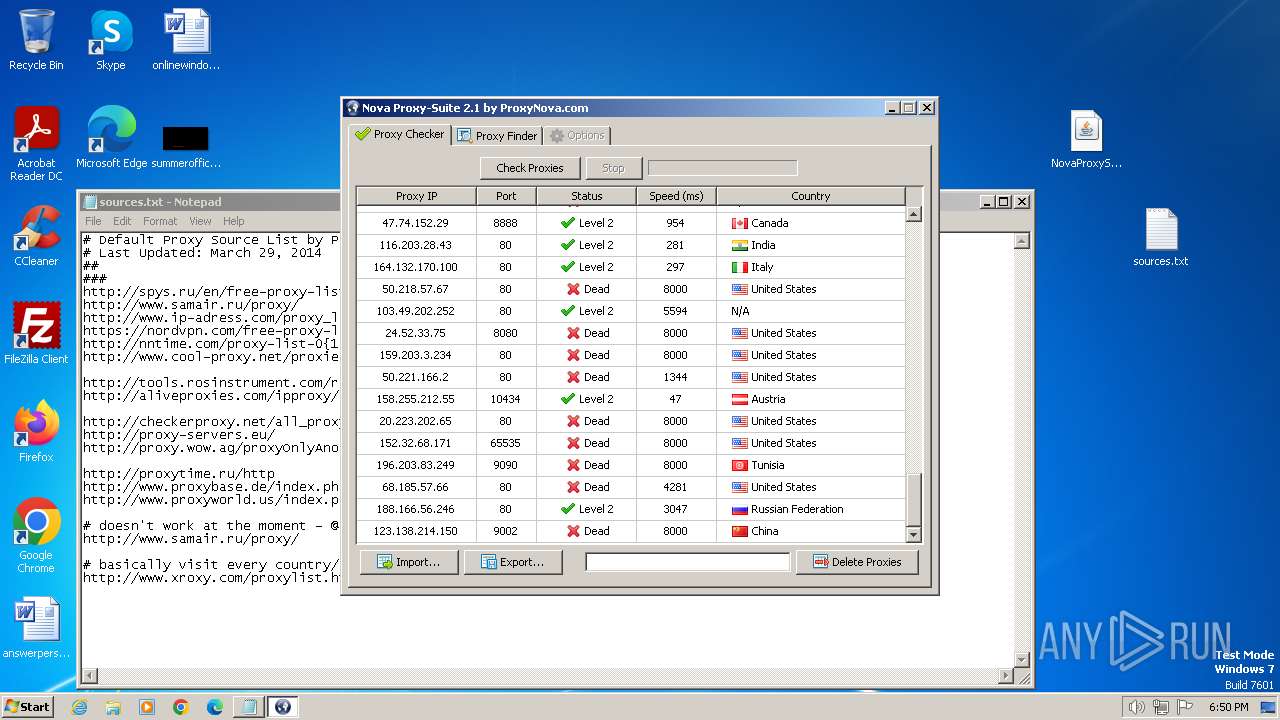Click the proxy list scrollbar thumb

pyautogui.click(x=913, y=499)
